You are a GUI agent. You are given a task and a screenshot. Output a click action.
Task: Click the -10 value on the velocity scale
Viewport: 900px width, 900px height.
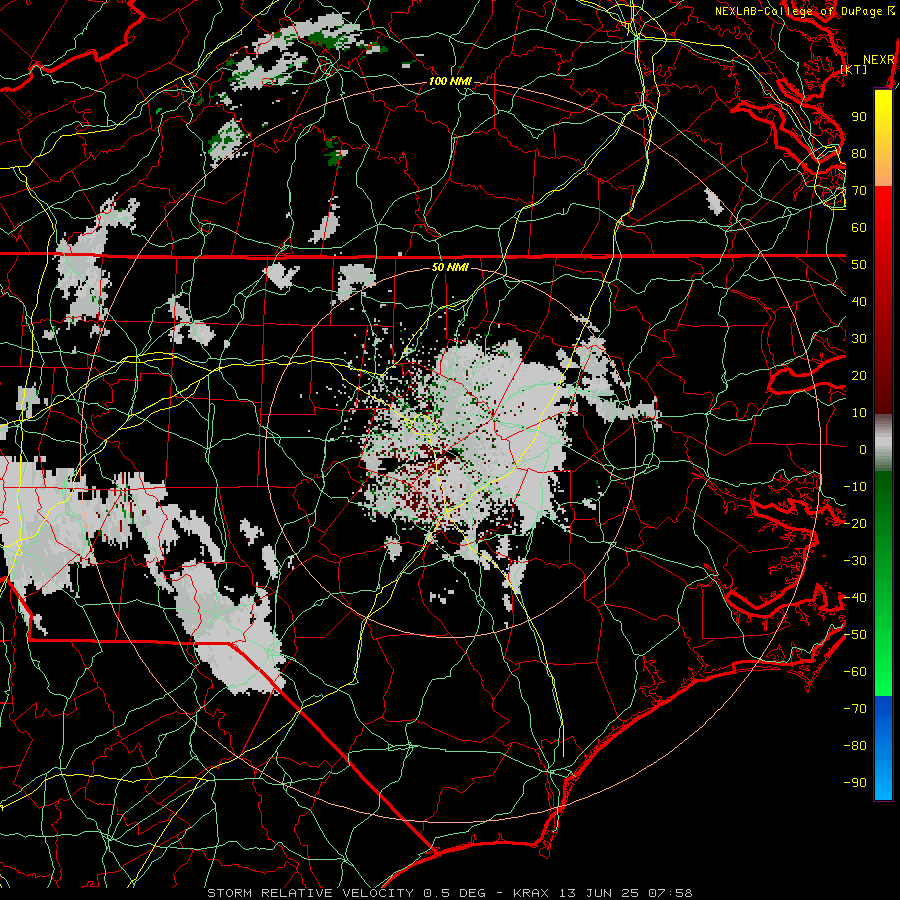855,487
